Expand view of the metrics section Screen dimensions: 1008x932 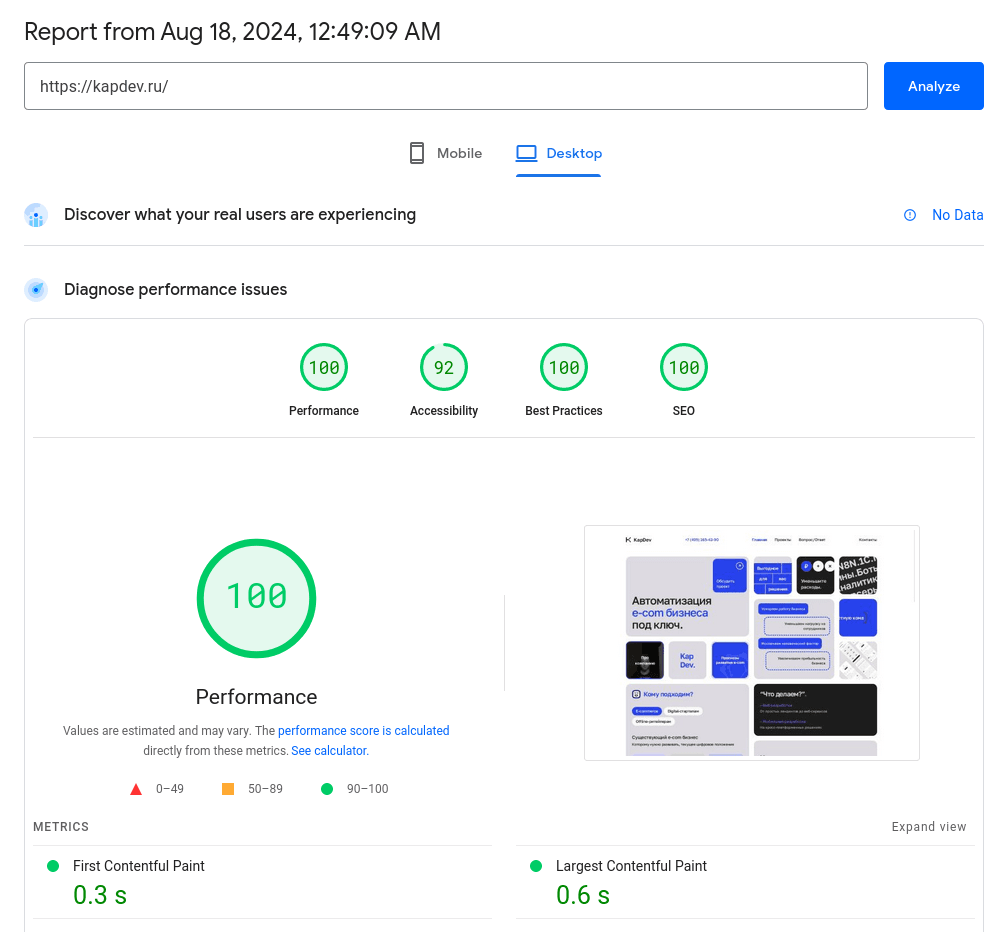pyautogui.click(x=929, y=827)
